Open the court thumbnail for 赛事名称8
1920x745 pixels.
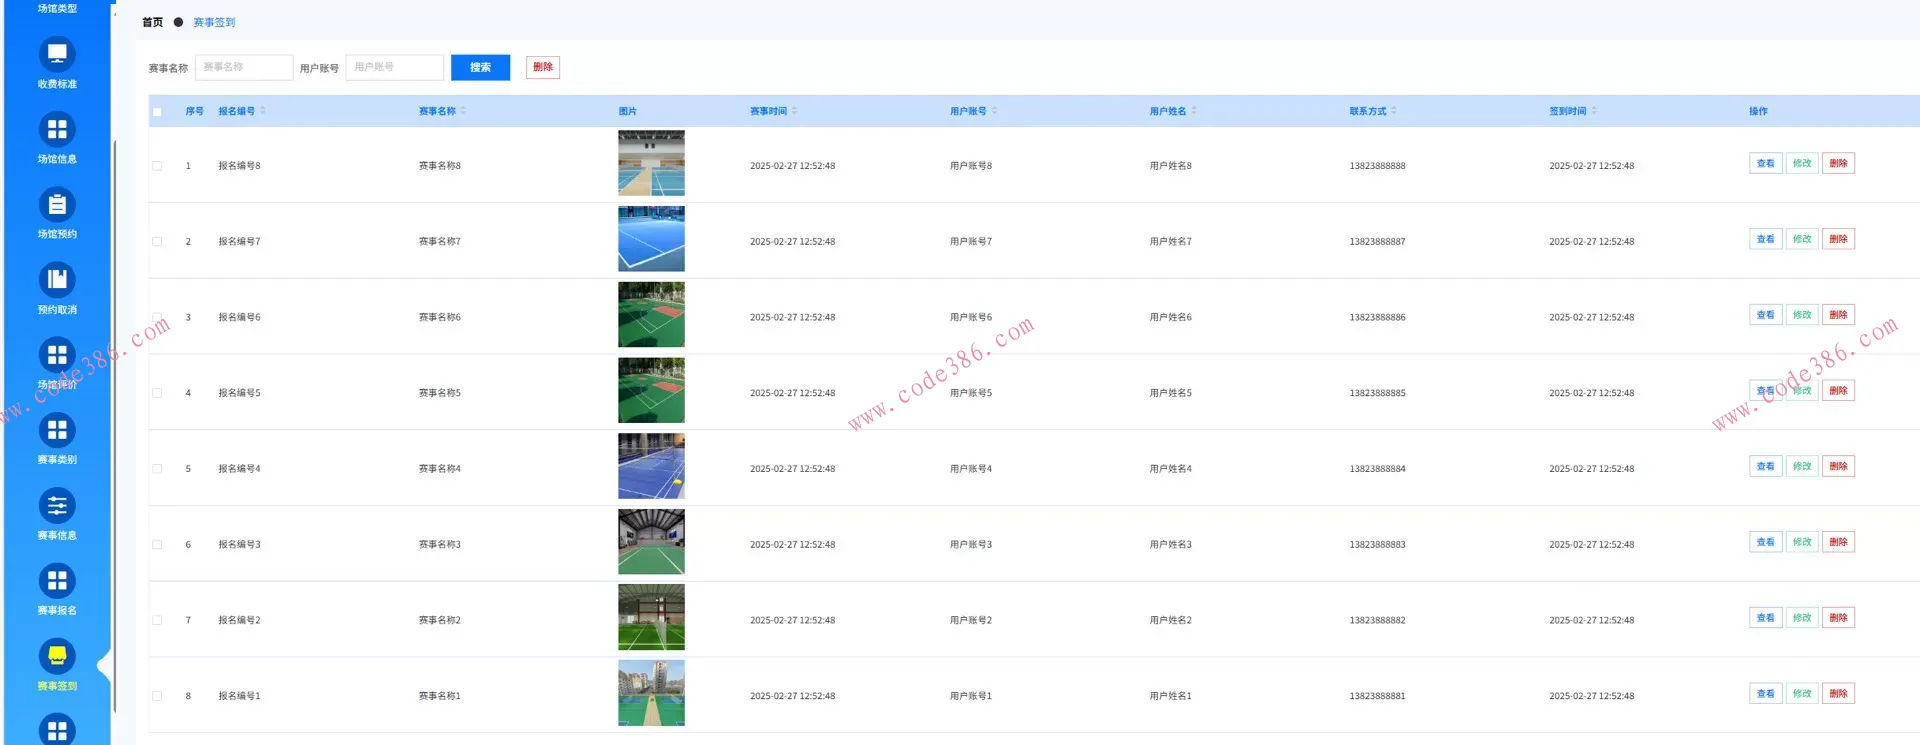point(651,163)
